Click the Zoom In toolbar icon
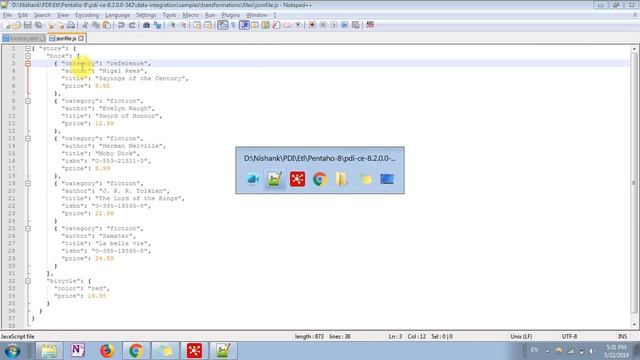Screen dimensions: 640x360 point(172,25)
